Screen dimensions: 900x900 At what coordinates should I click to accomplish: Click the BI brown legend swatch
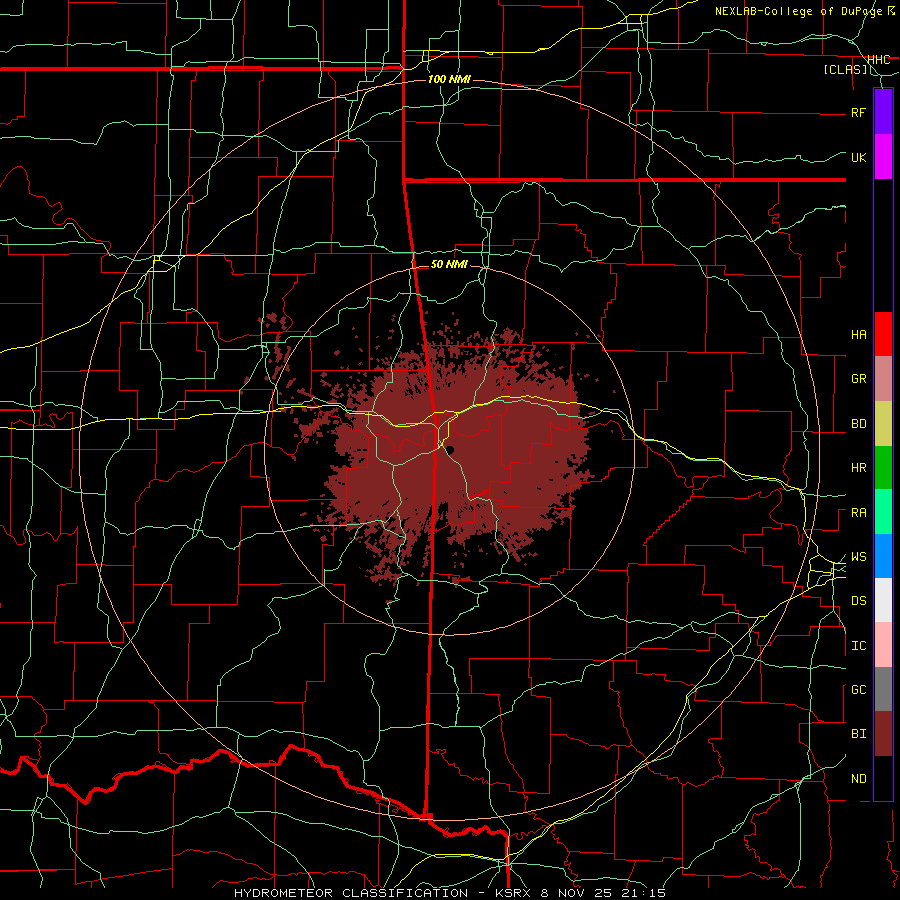pos(883,734)
